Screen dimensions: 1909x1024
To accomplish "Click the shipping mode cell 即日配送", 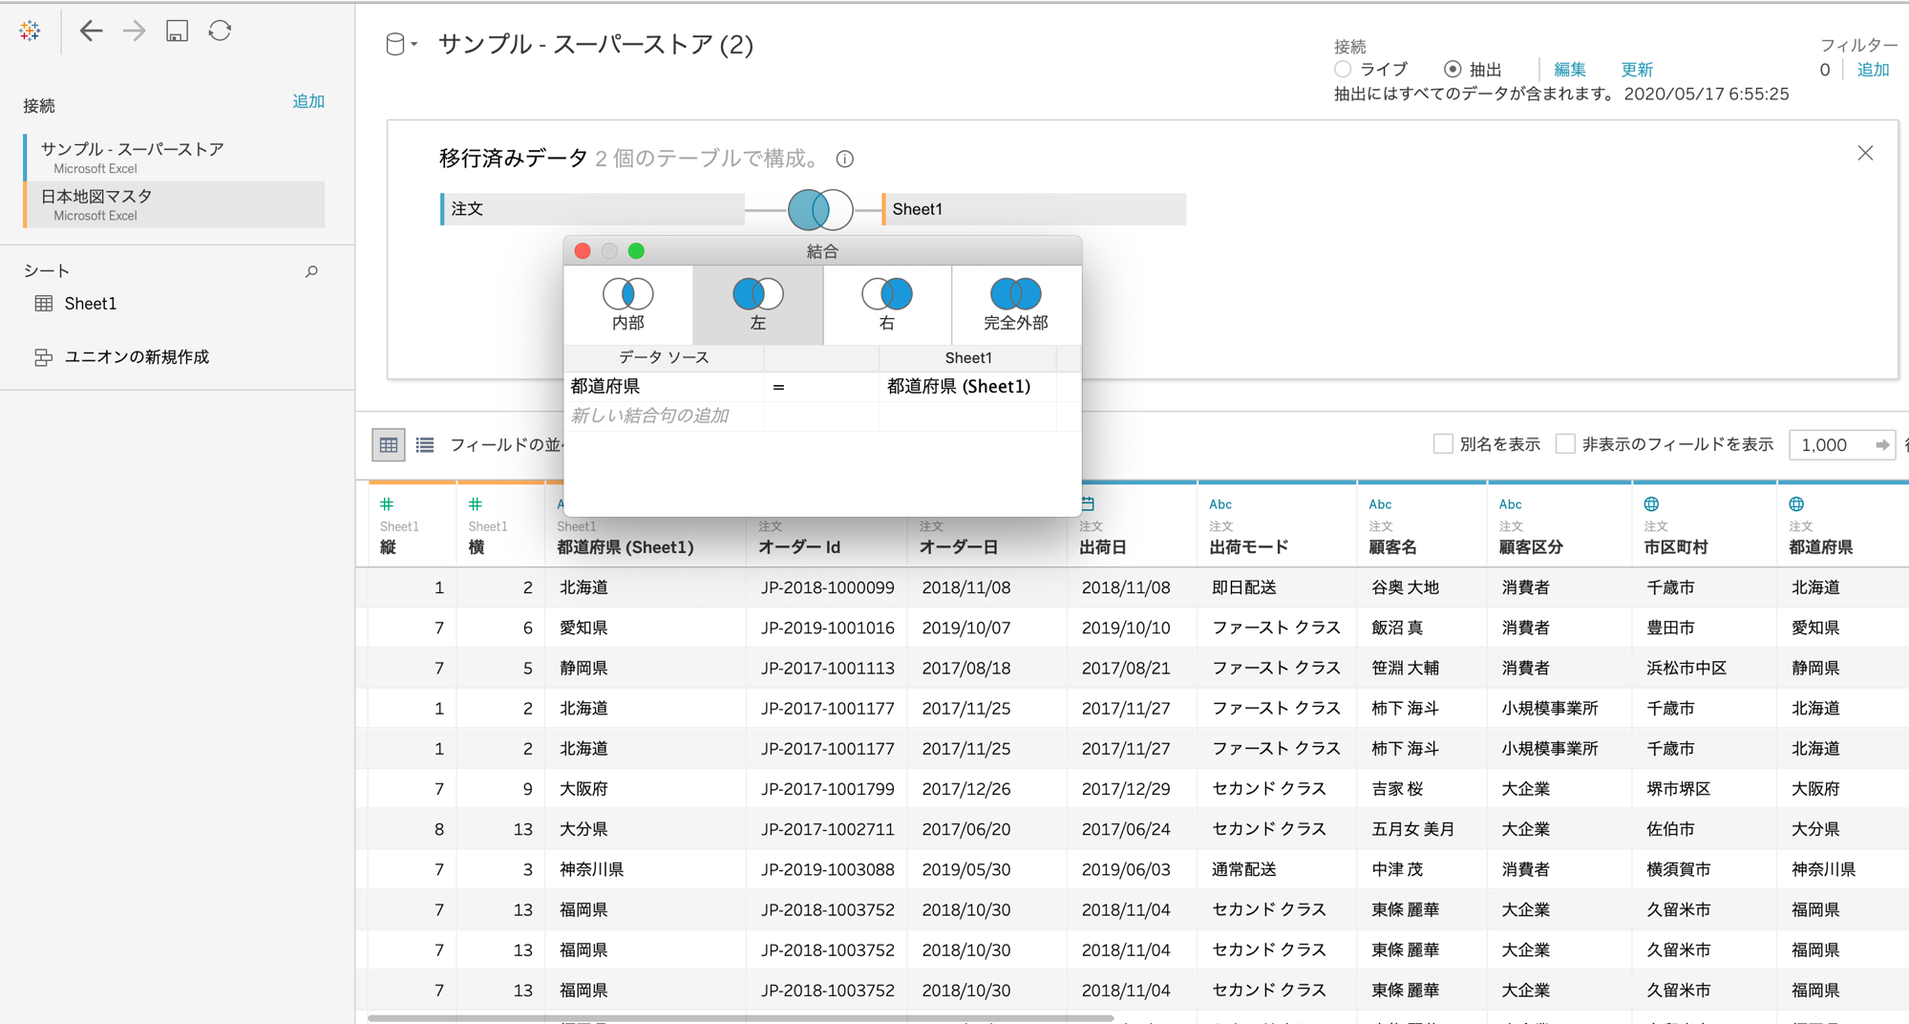I will (x=1244, y=588).
